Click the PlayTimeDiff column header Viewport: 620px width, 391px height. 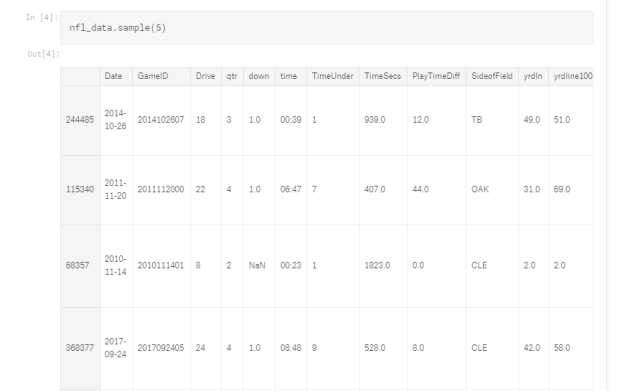[x=436, y=76]
